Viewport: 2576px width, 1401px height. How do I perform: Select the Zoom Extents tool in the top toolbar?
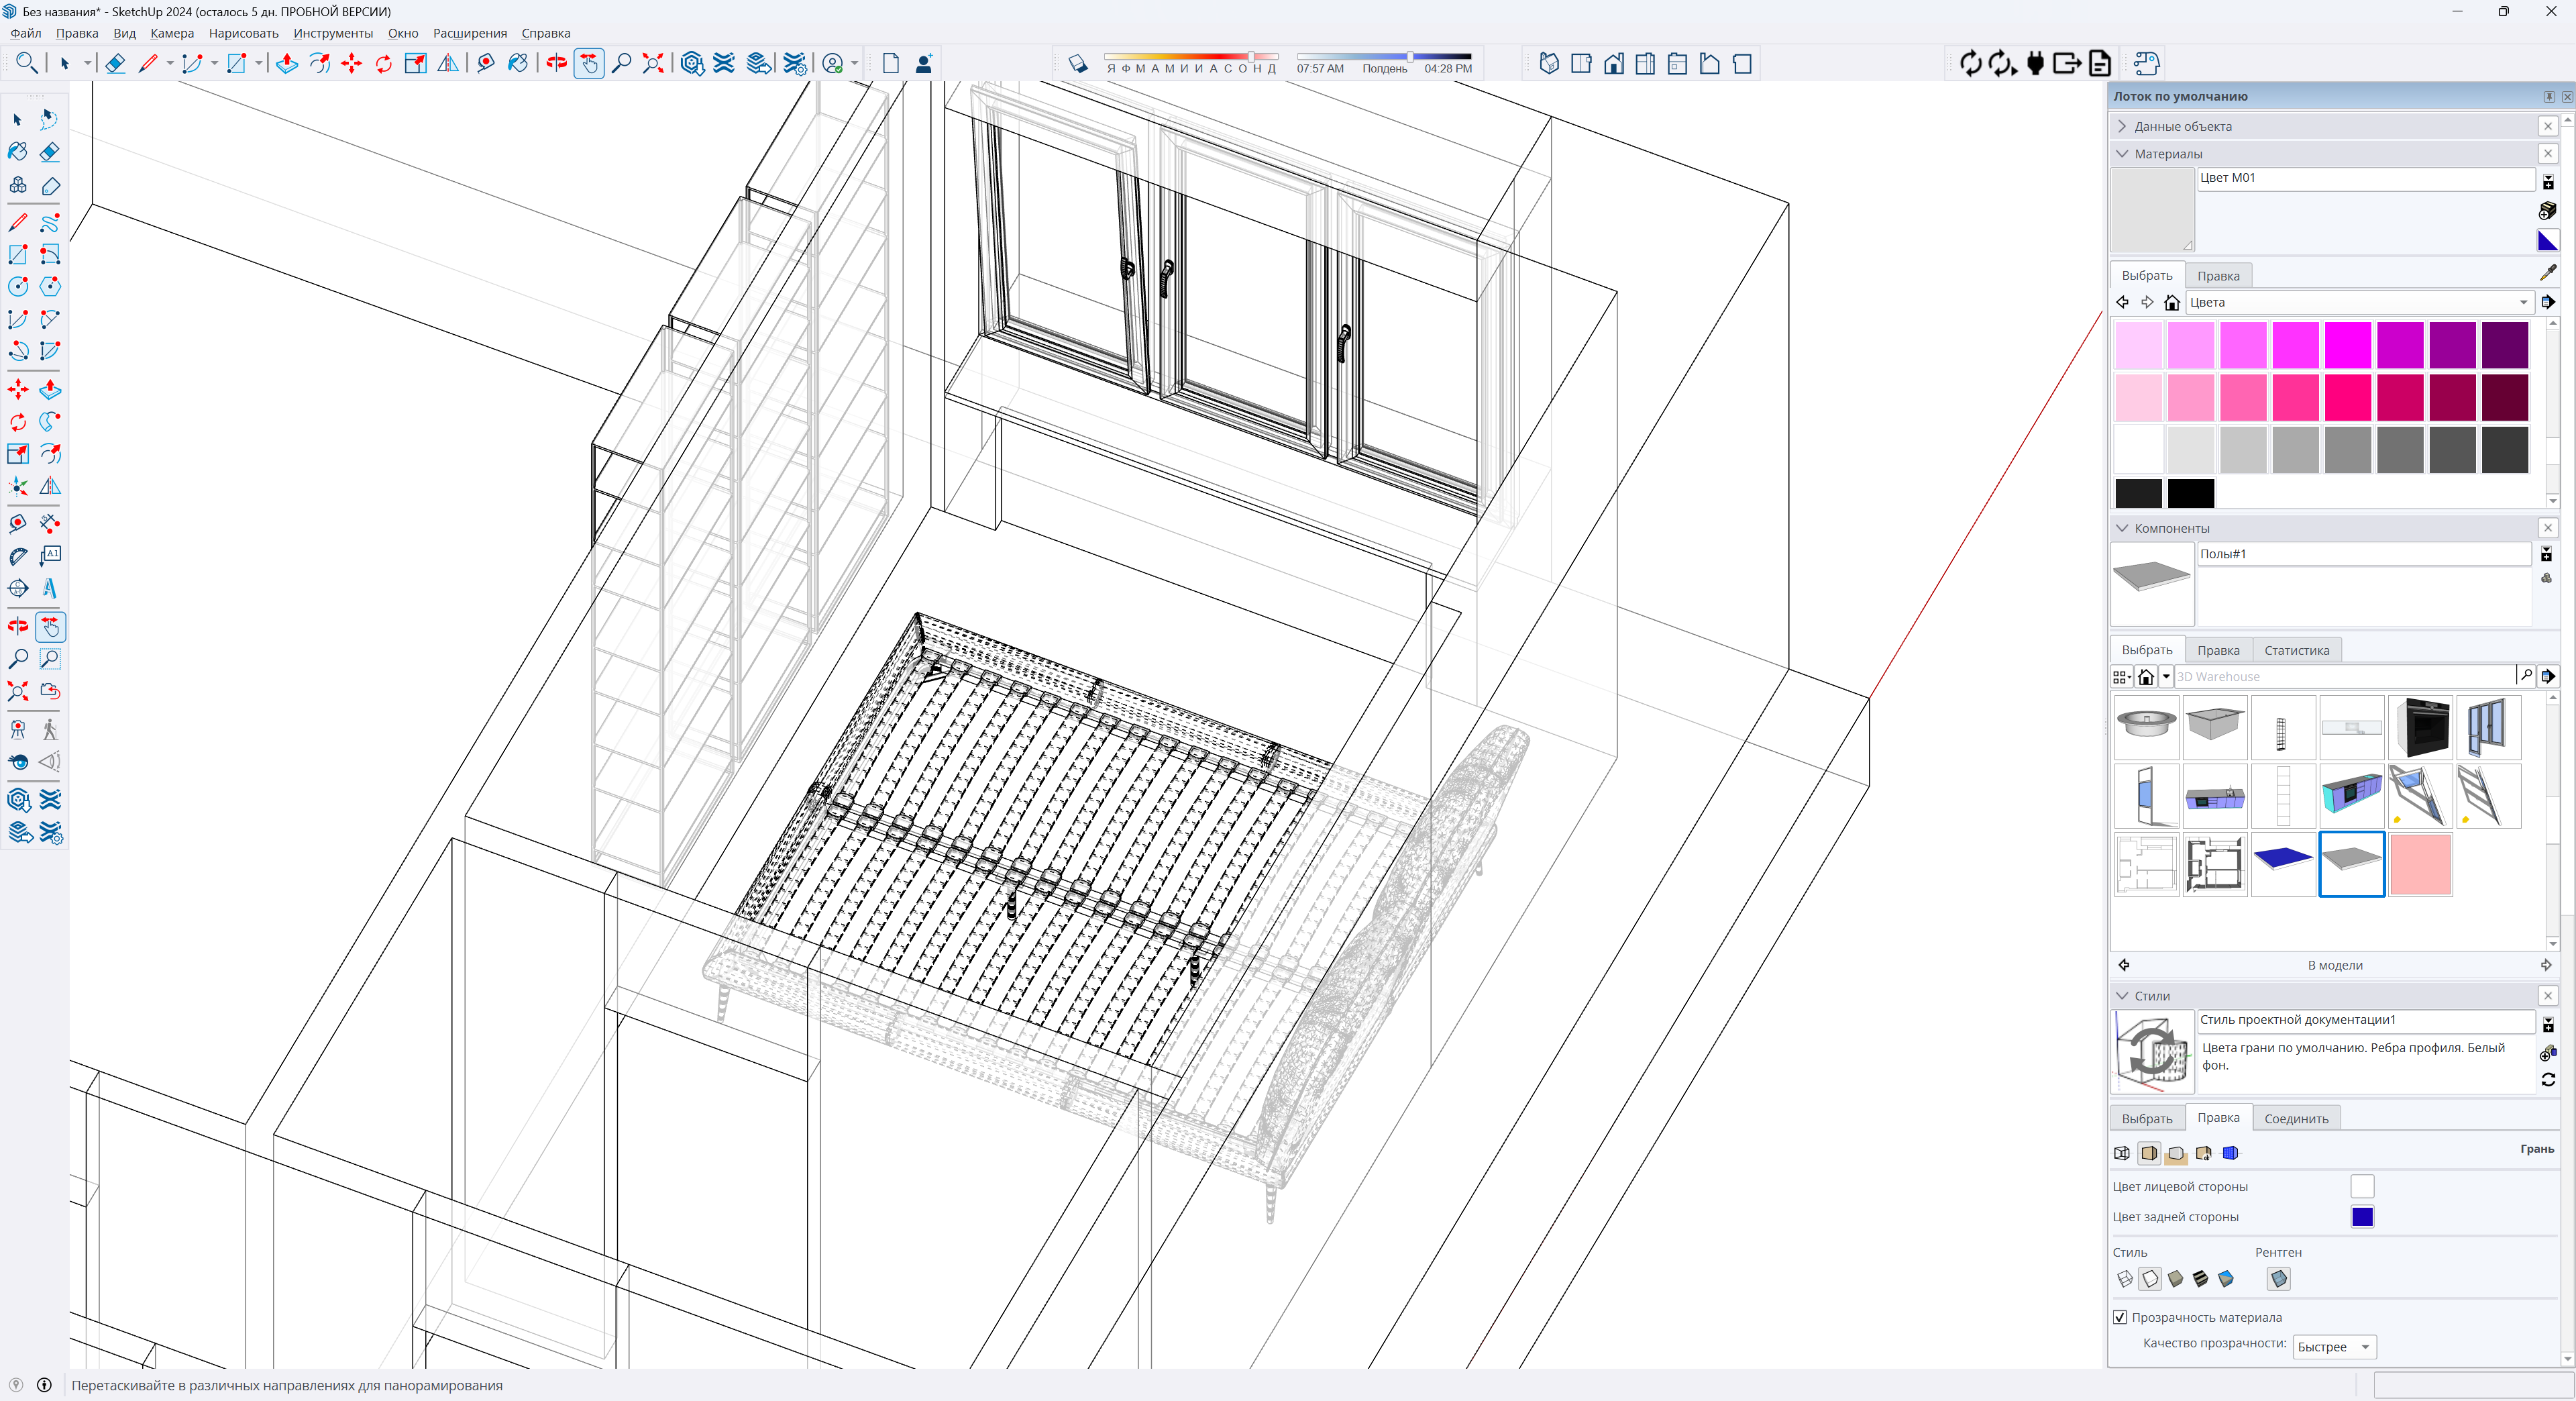click(653, 64)
